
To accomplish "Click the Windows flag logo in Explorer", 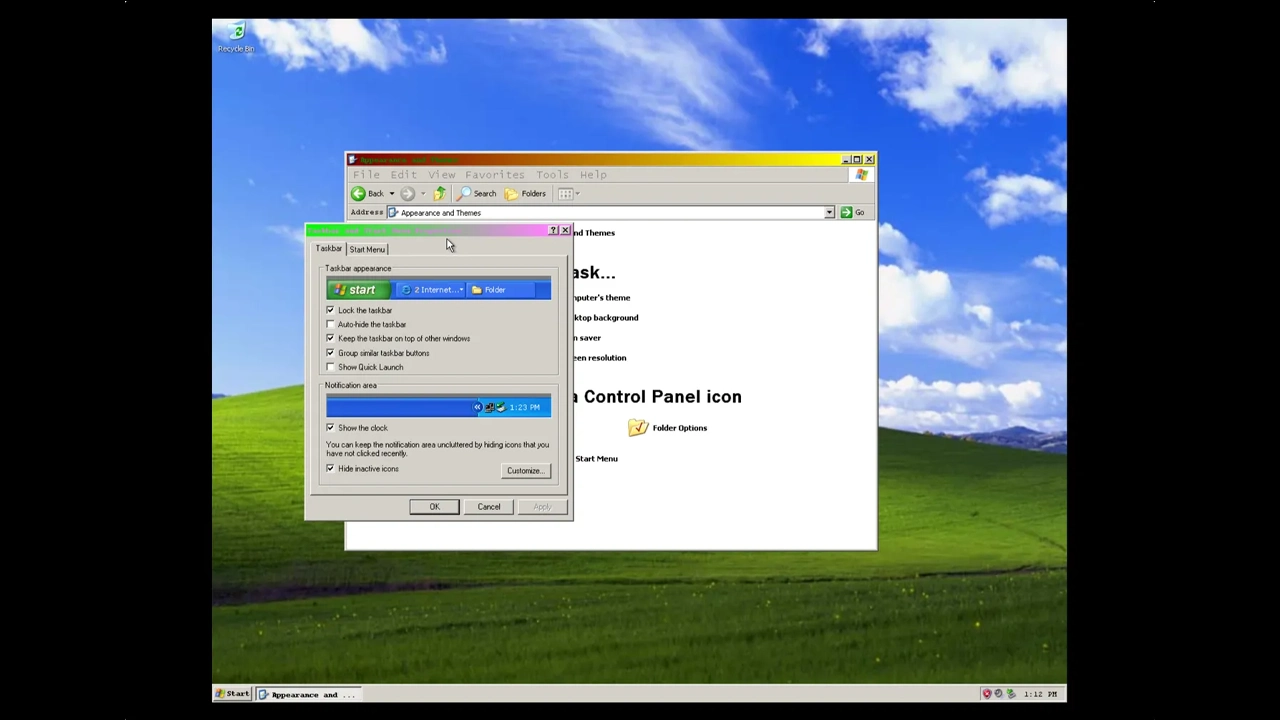I will tap(861, 175).
